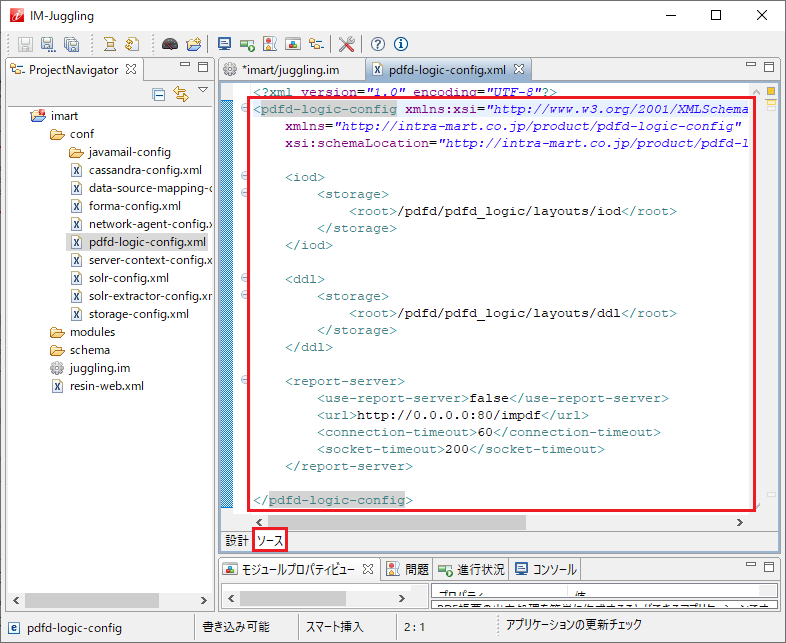Click the information (i) toolbar icon
The height and width of the screenshot is (643, 786).
(401, 44)
